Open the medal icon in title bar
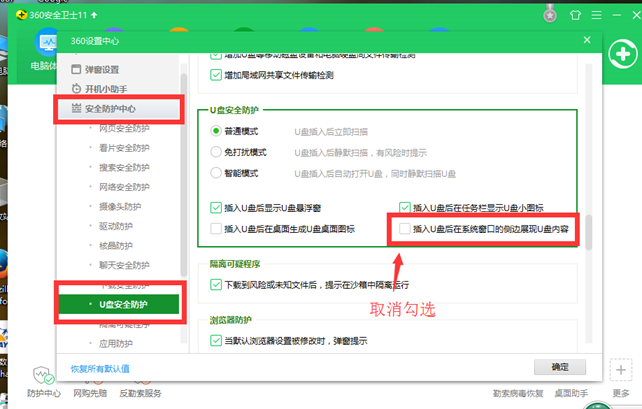 (550, 15)
